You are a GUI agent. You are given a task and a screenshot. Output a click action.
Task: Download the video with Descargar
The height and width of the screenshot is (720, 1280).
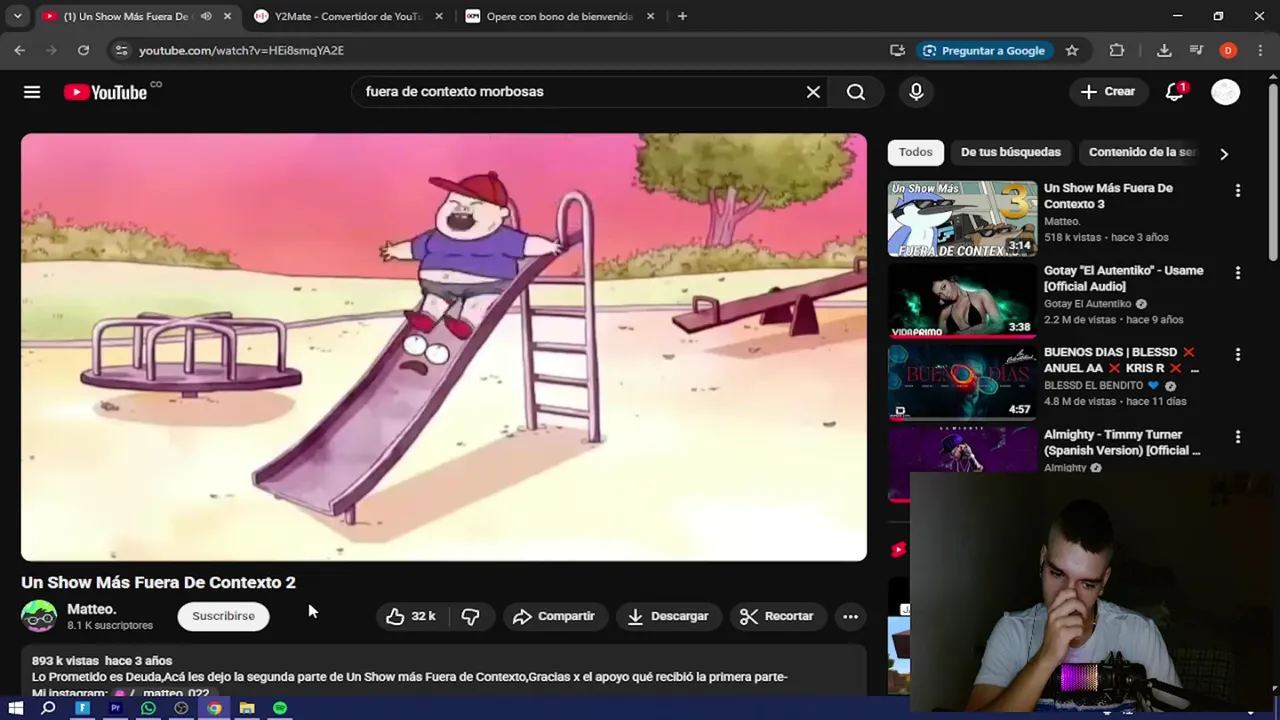coord(667,616)
